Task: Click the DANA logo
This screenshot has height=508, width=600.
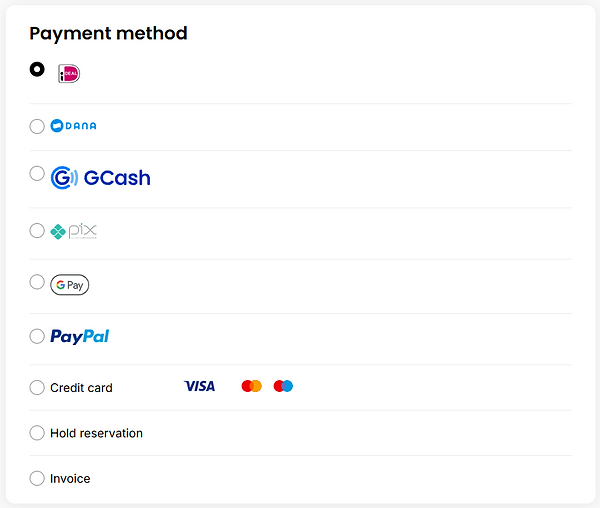Action: click(73, 126)
